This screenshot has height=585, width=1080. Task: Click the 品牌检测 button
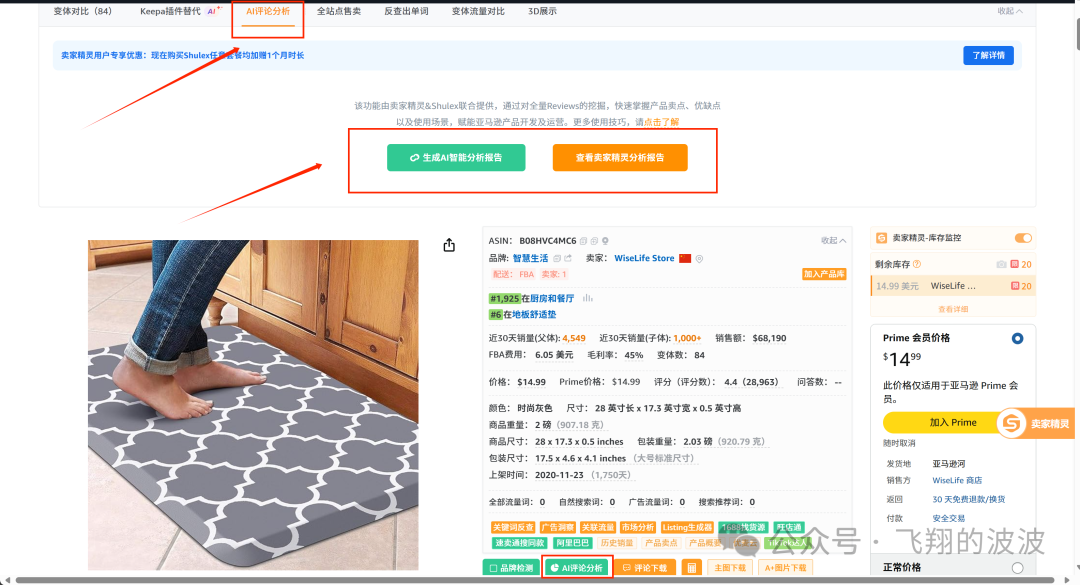tap(511, 568)
